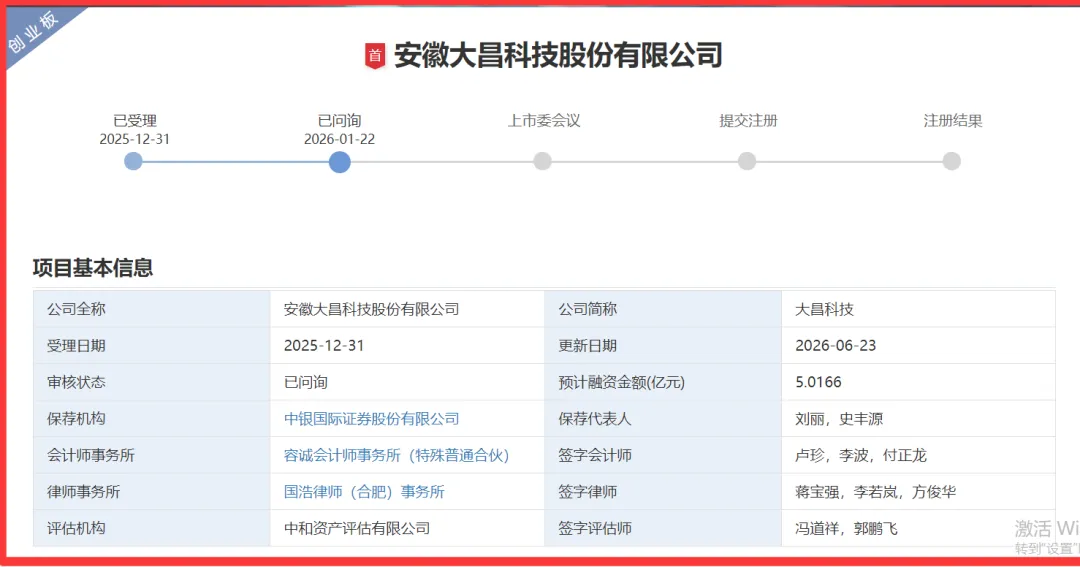The height and width of the screenshot is (567, 1080).
Task: Click table value 安徽大昌科技股份有限公司
Action: [371, 309]
